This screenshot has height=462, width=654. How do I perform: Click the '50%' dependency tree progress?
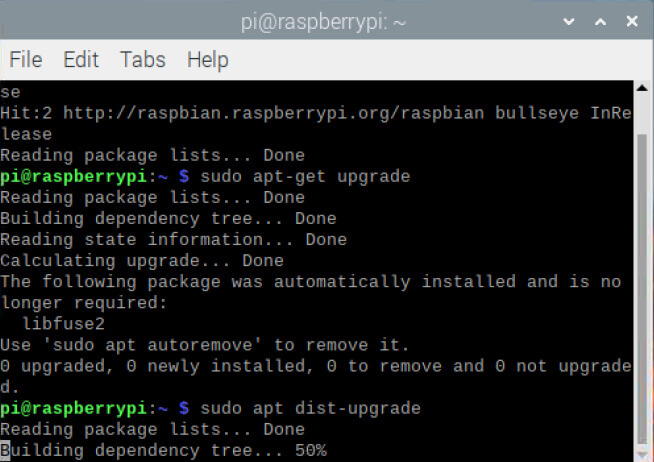tap(310, 451)
